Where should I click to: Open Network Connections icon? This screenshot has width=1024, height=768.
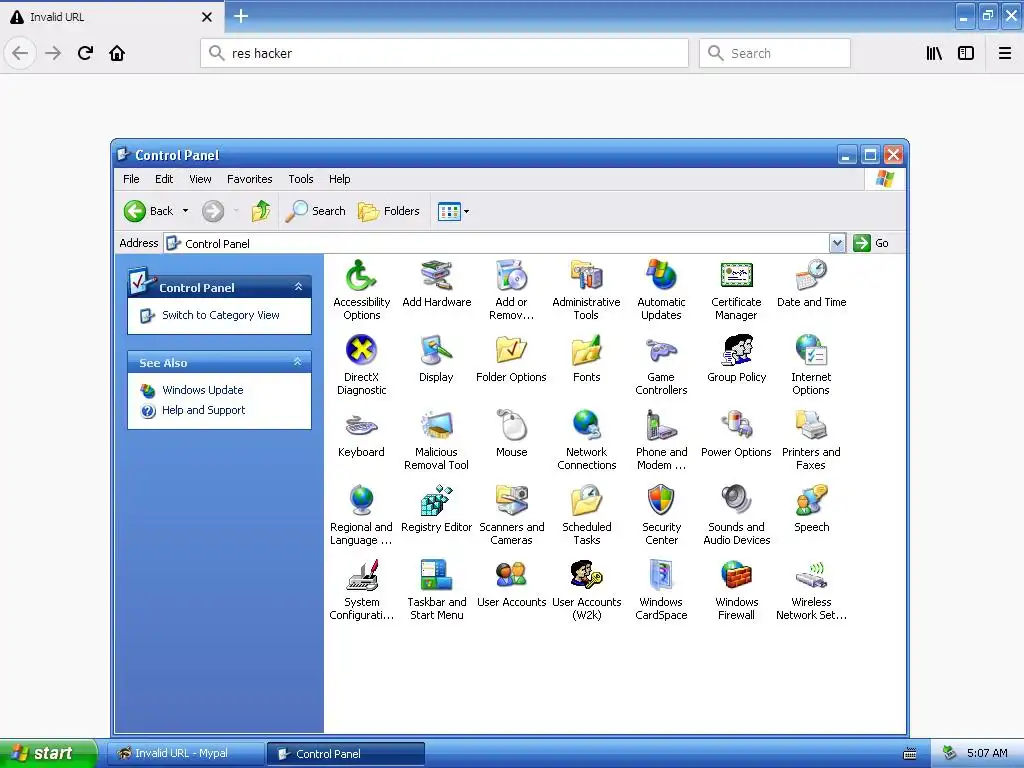click(x=586, y=440)
